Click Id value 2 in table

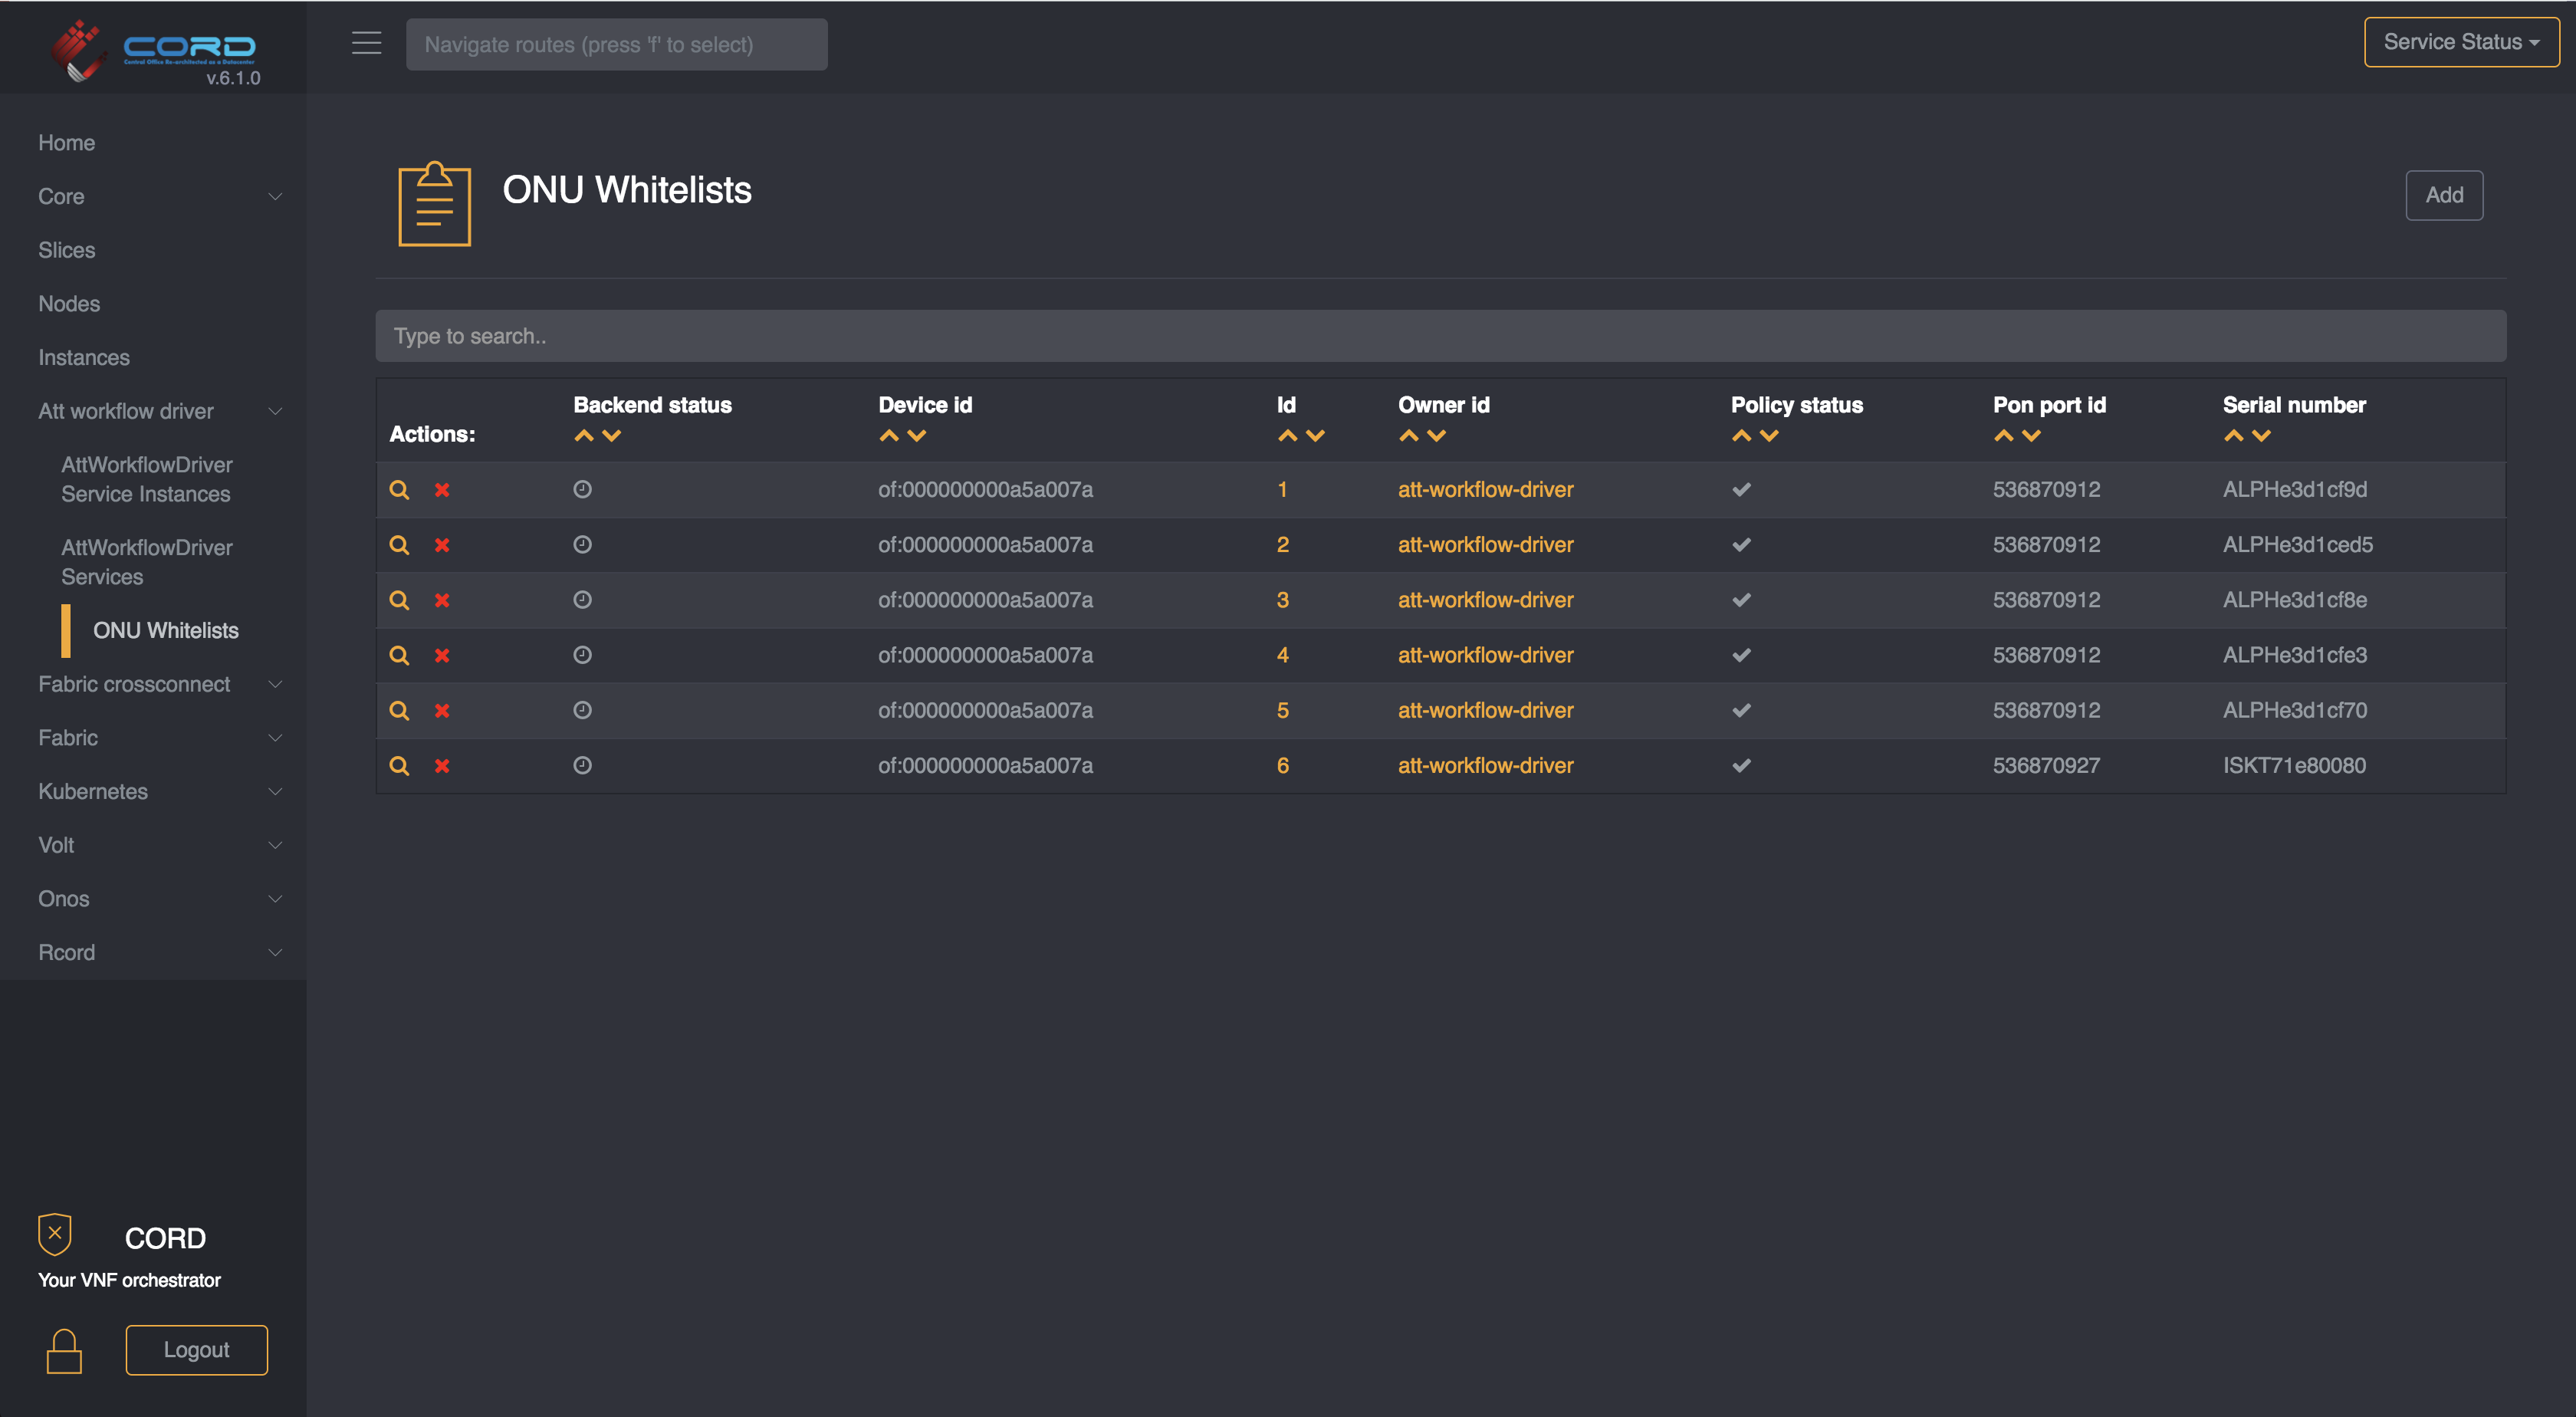1282,545
